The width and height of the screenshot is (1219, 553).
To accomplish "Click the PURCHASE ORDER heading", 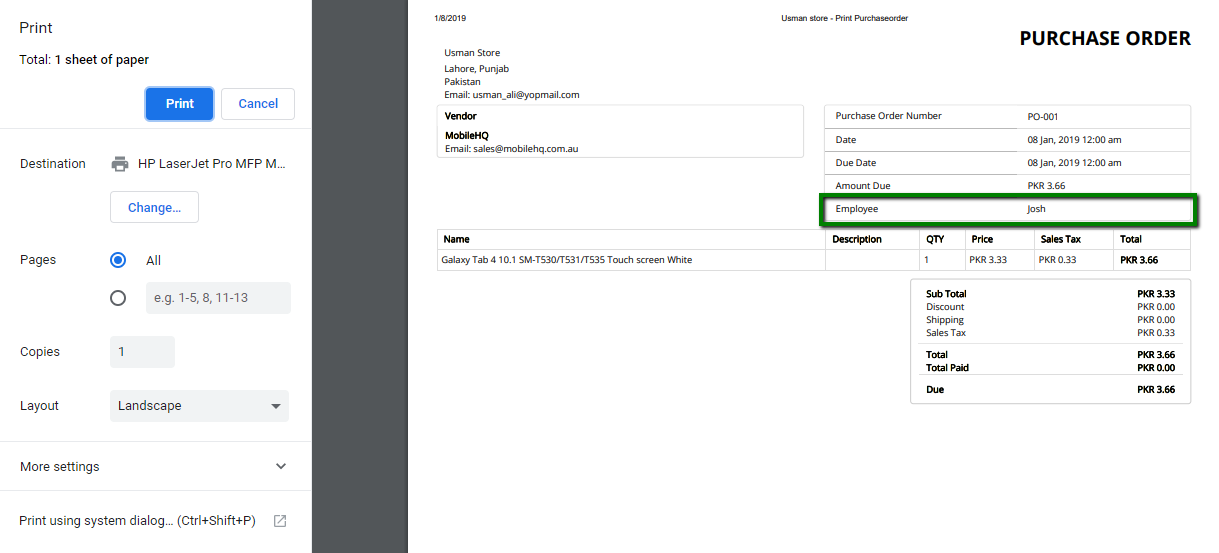I will click(1105, 39).
